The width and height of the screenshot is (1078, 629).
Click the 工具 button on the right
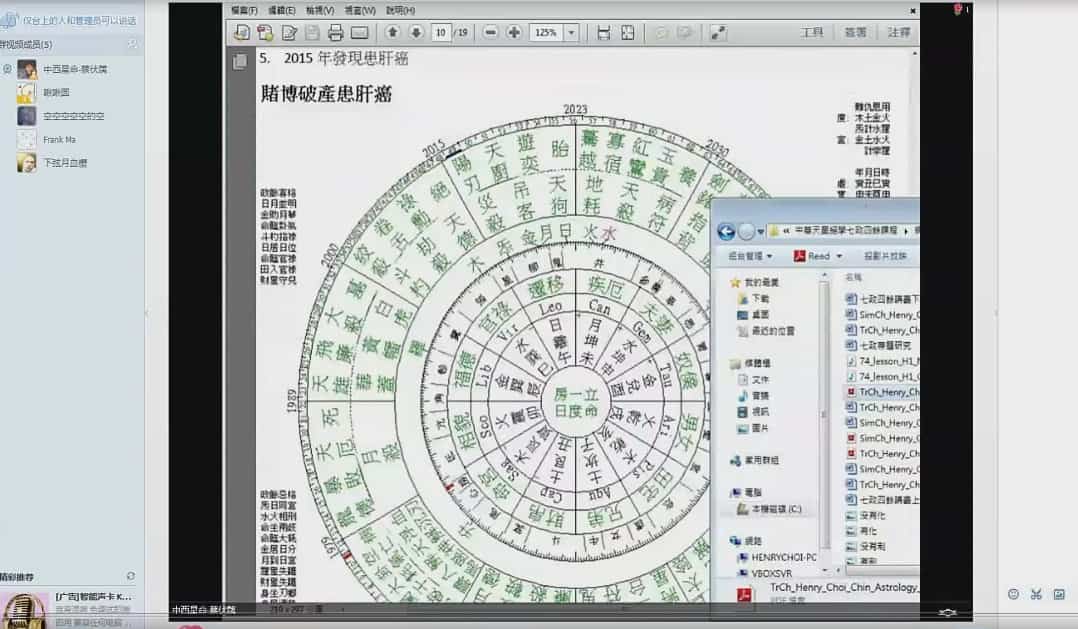[x=811, y=32]
